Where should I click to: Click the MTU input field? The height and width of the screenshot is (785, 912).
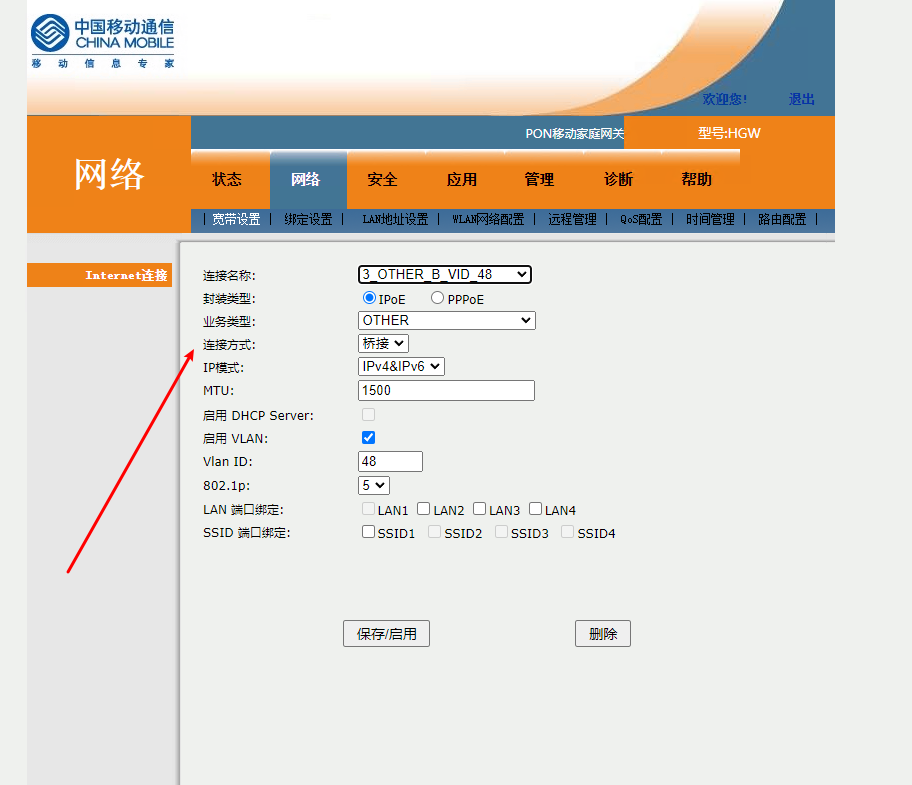pos(446,391)
